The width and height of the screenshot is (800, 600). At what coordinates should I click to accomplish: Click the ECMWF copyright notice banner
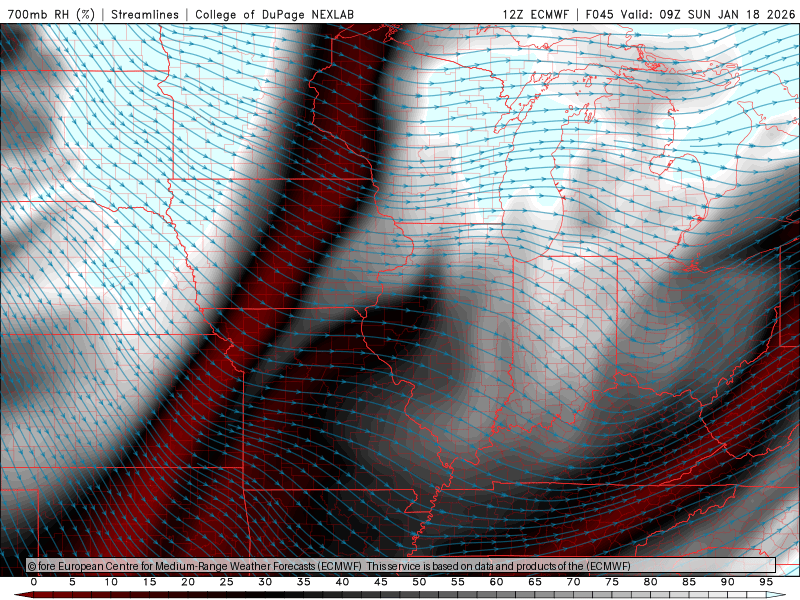click(401, 566)
